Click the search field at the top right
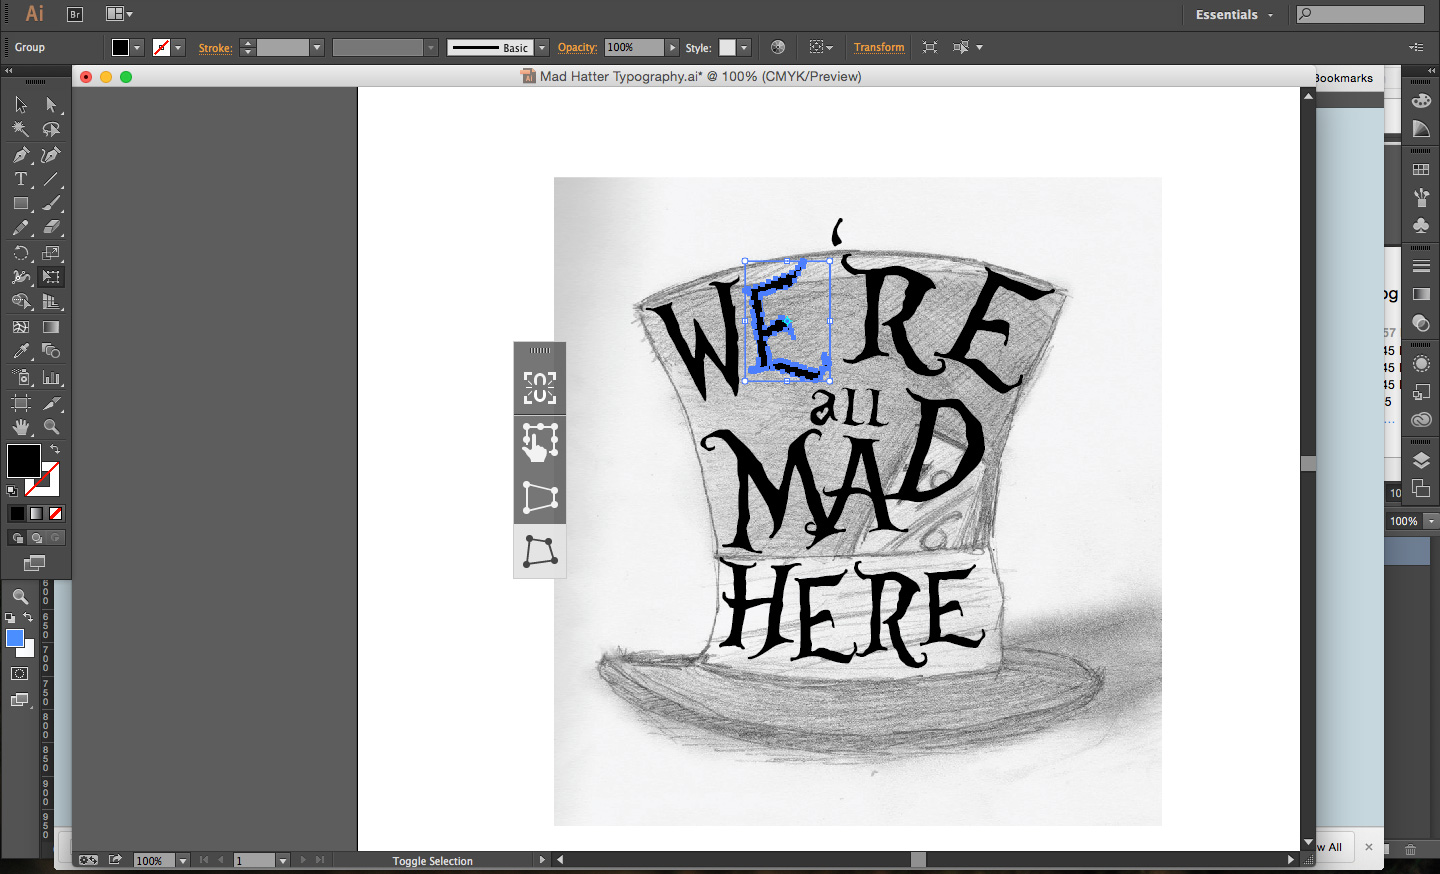 point(1360,14)
